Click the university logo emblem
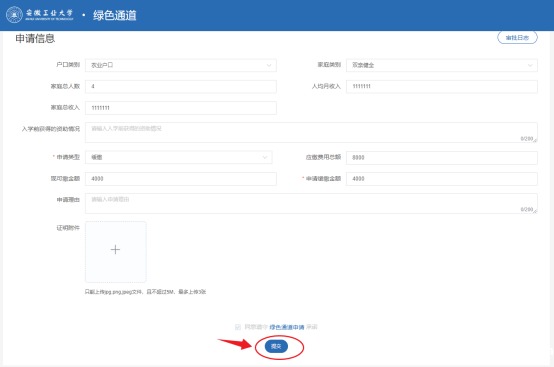Image resolution: width=554 pixels, height=367 pixels. coord(14,15)
